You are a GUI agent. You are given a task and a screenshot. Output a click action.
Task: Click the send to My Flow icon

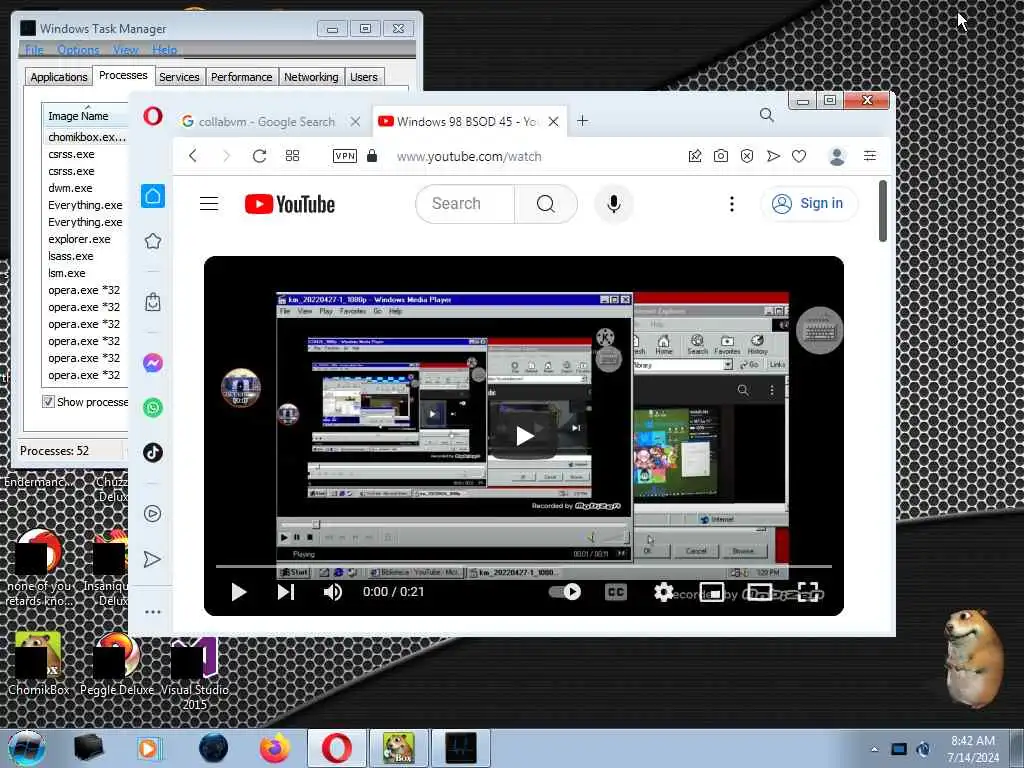tap(773, 155)
